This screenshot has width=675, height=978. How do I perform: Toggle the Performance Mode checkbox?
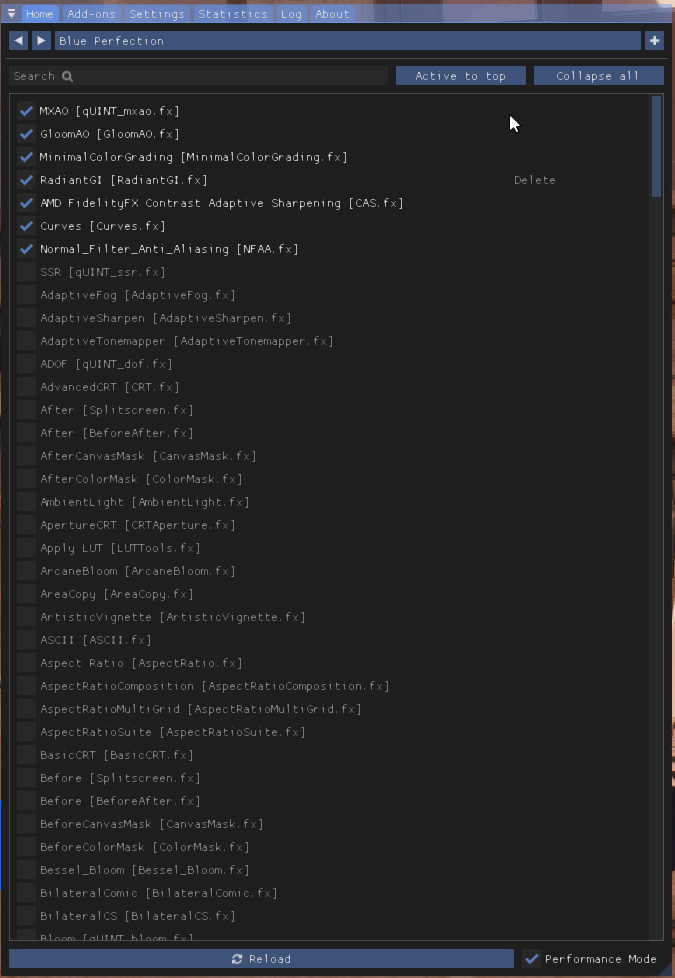532,959
